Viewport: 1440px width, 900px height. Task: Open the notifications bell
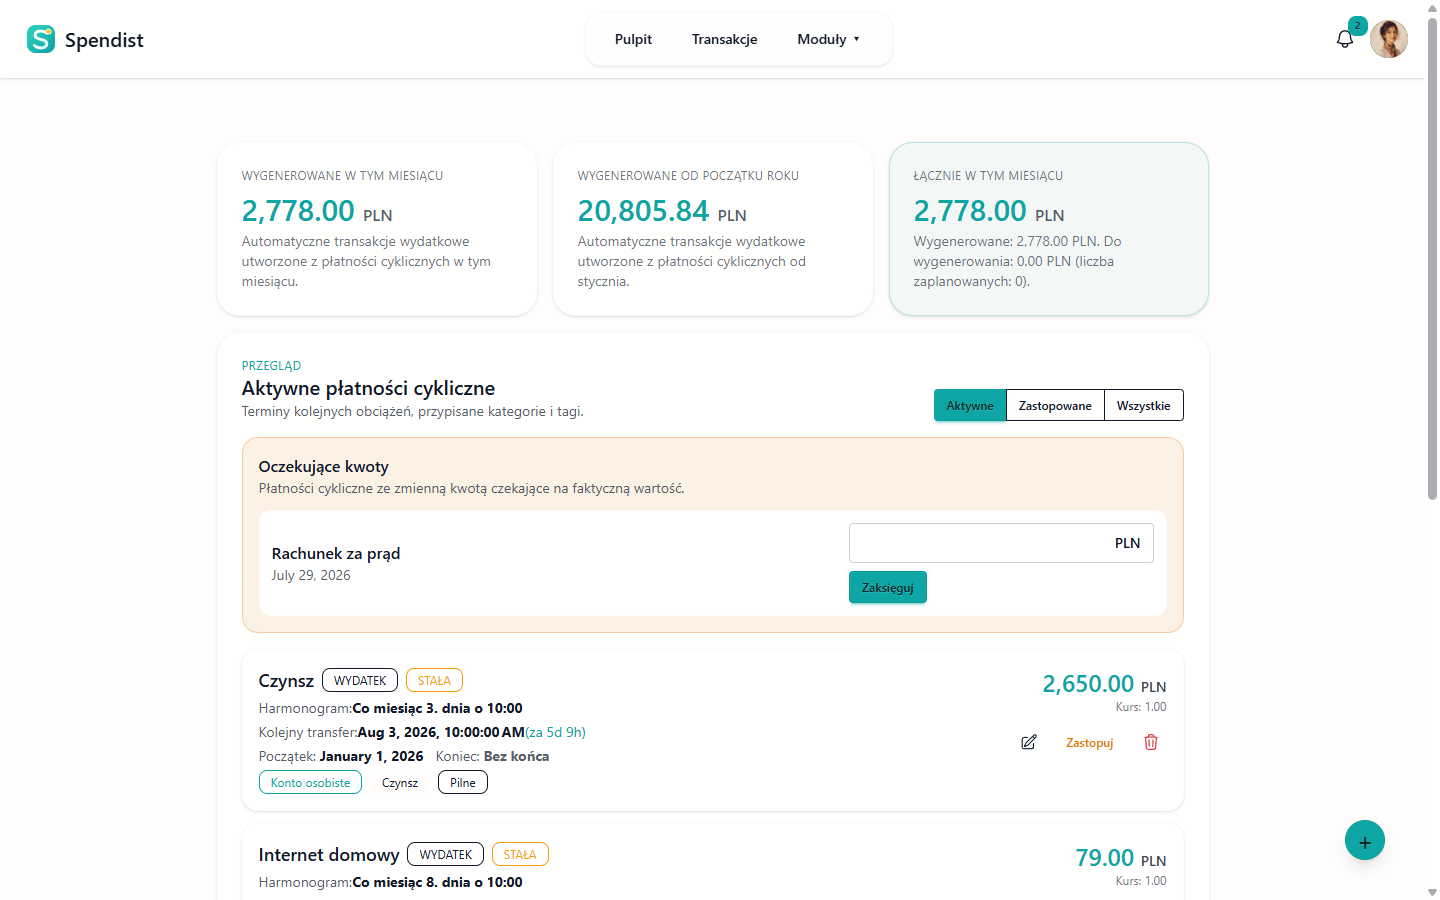click(x=1345, y=39)
